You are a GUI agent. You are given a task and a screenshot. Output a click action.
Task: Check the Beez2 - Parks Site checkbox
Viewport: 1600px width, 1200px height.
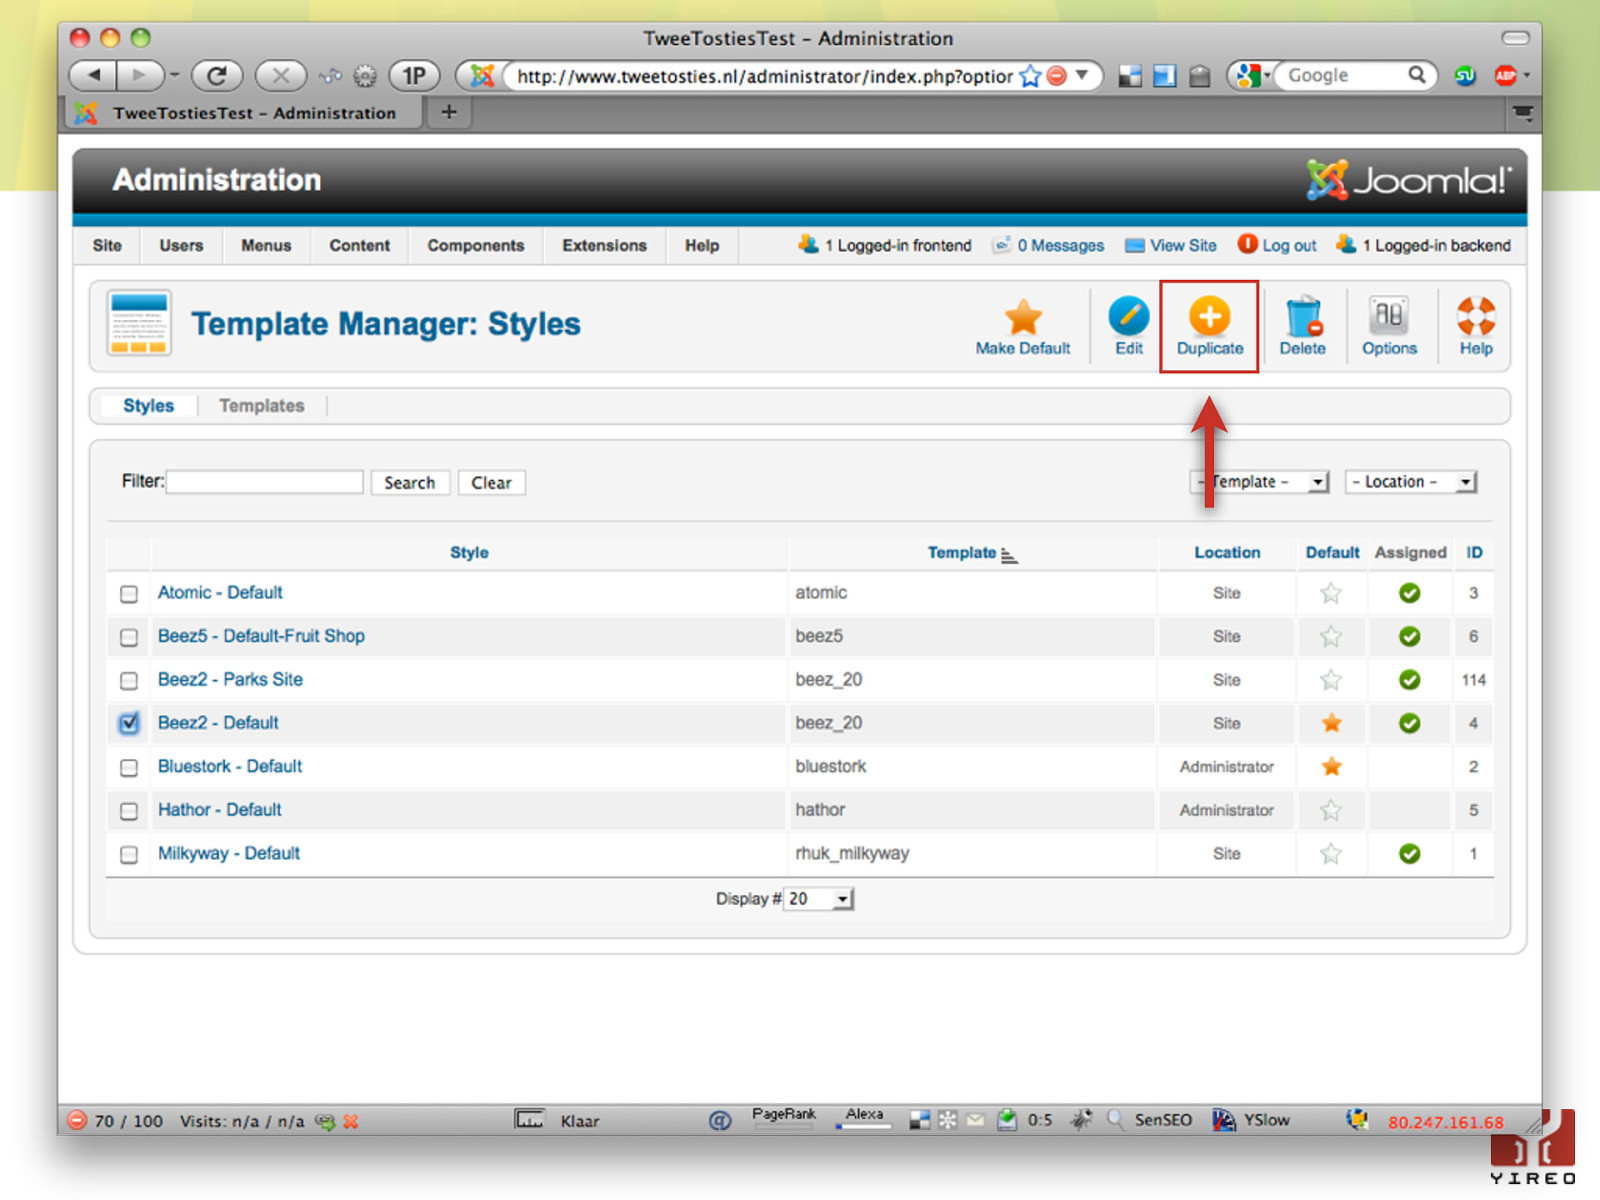click(x=129, y=681)
